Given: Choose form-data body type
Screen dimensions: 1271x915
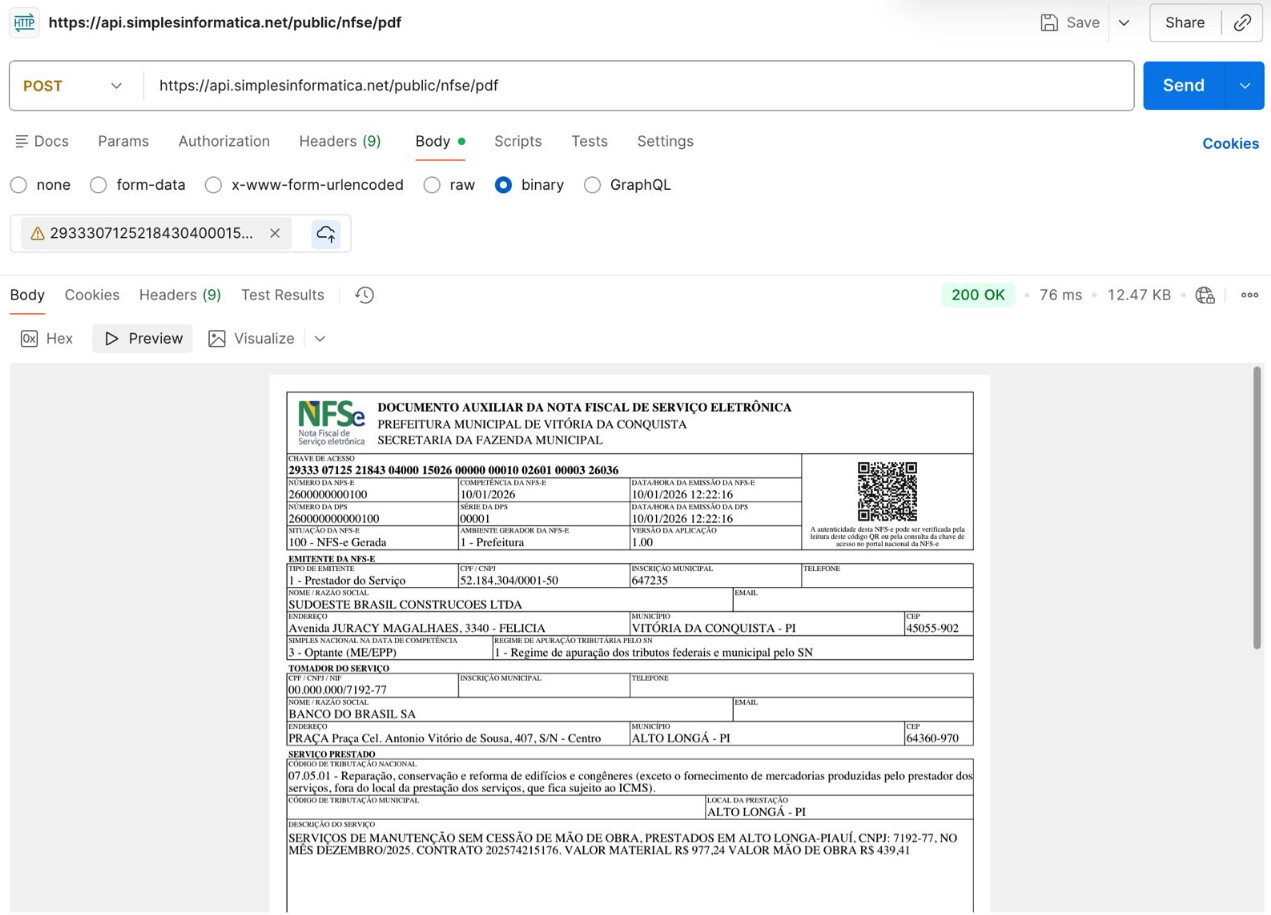Looking at the screenshot, I should point(98,185).
